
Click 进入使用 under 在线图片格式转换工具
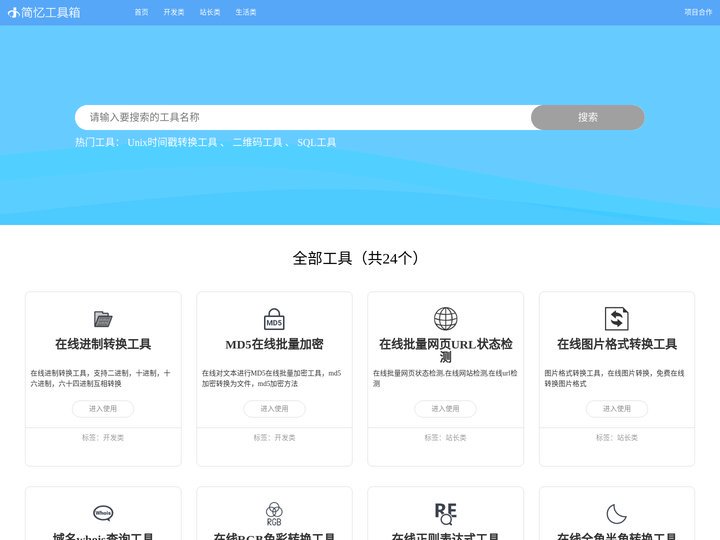[x=617, y=409]
